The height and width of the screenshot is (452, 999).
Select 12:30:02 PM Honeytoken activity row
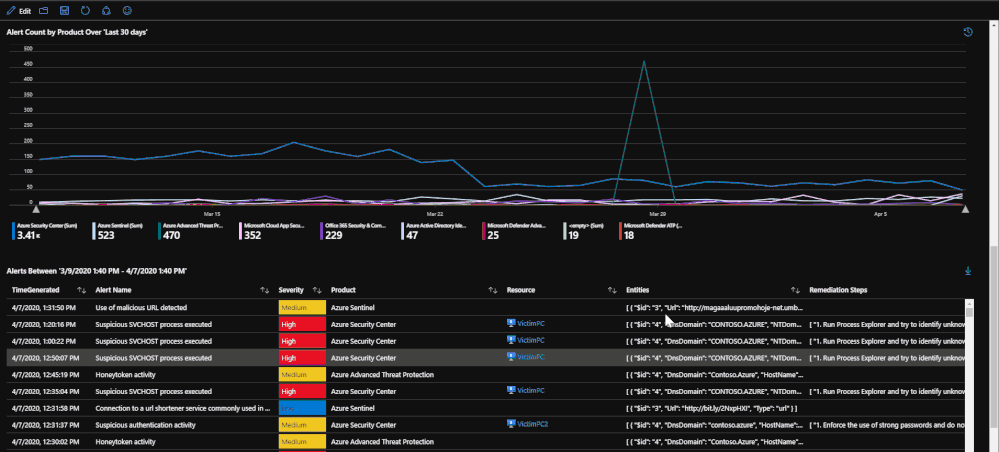pyautogui.click(x=487, y=441)
